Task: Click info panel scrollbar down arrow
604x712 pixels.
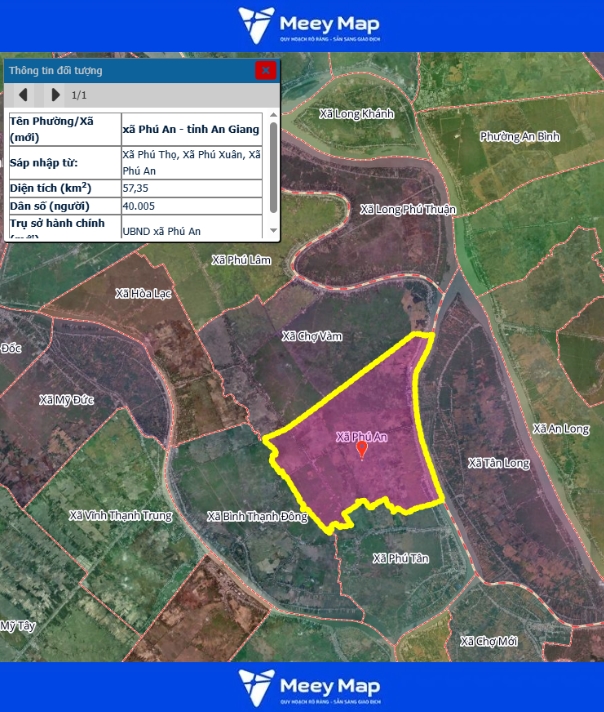Action: point(273,231)
